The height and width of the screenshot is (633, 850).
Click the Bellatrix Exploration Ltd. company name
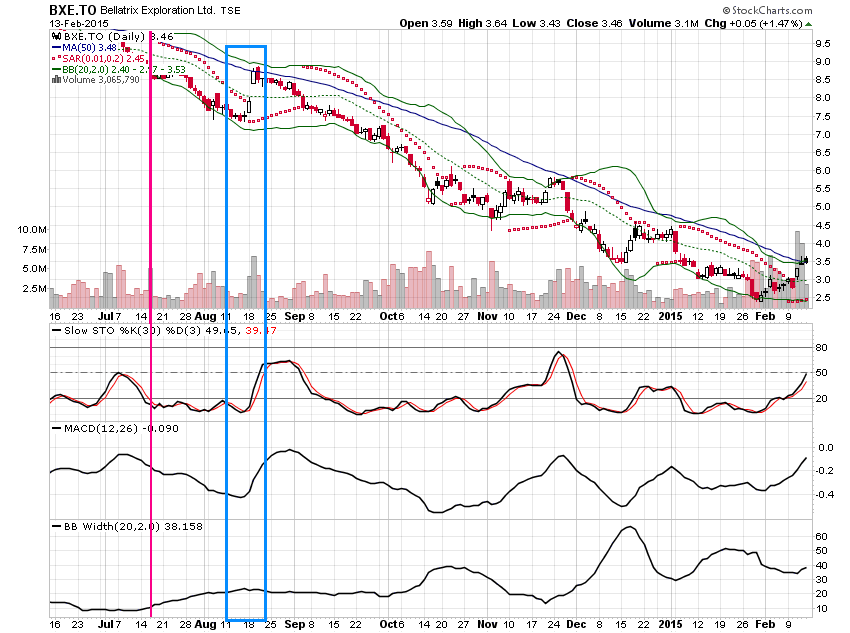(157, 10)
